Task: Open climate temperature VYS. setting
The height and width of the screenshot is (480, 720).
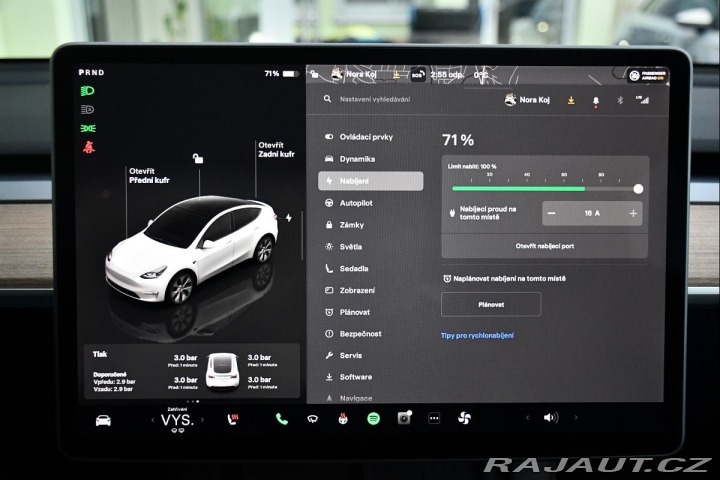Action: click(x=177, y=420)
